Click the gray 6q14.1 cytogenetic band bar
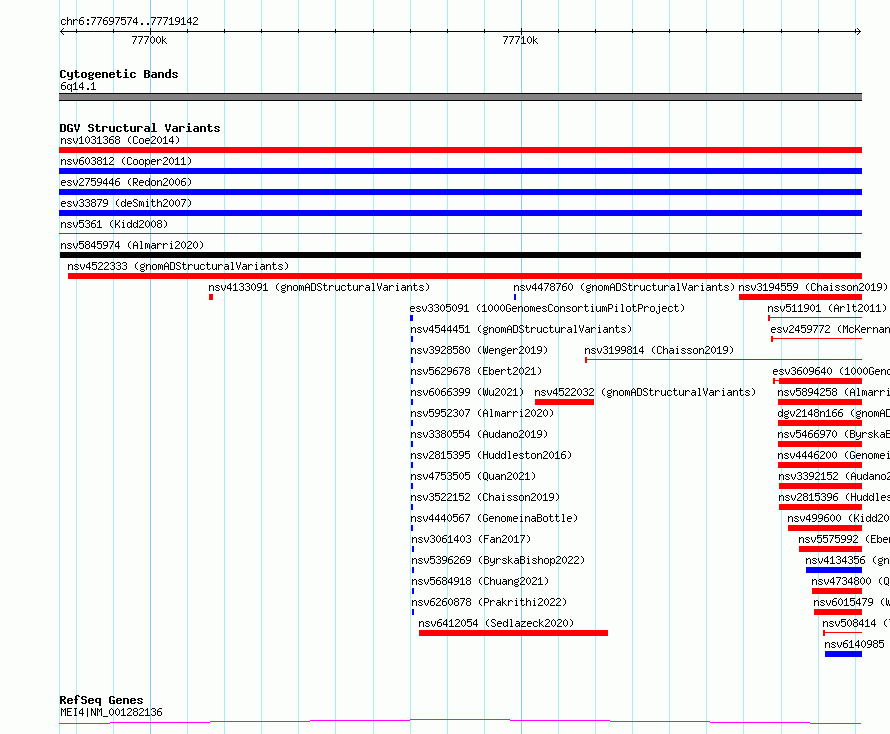 tap(460, 97)
